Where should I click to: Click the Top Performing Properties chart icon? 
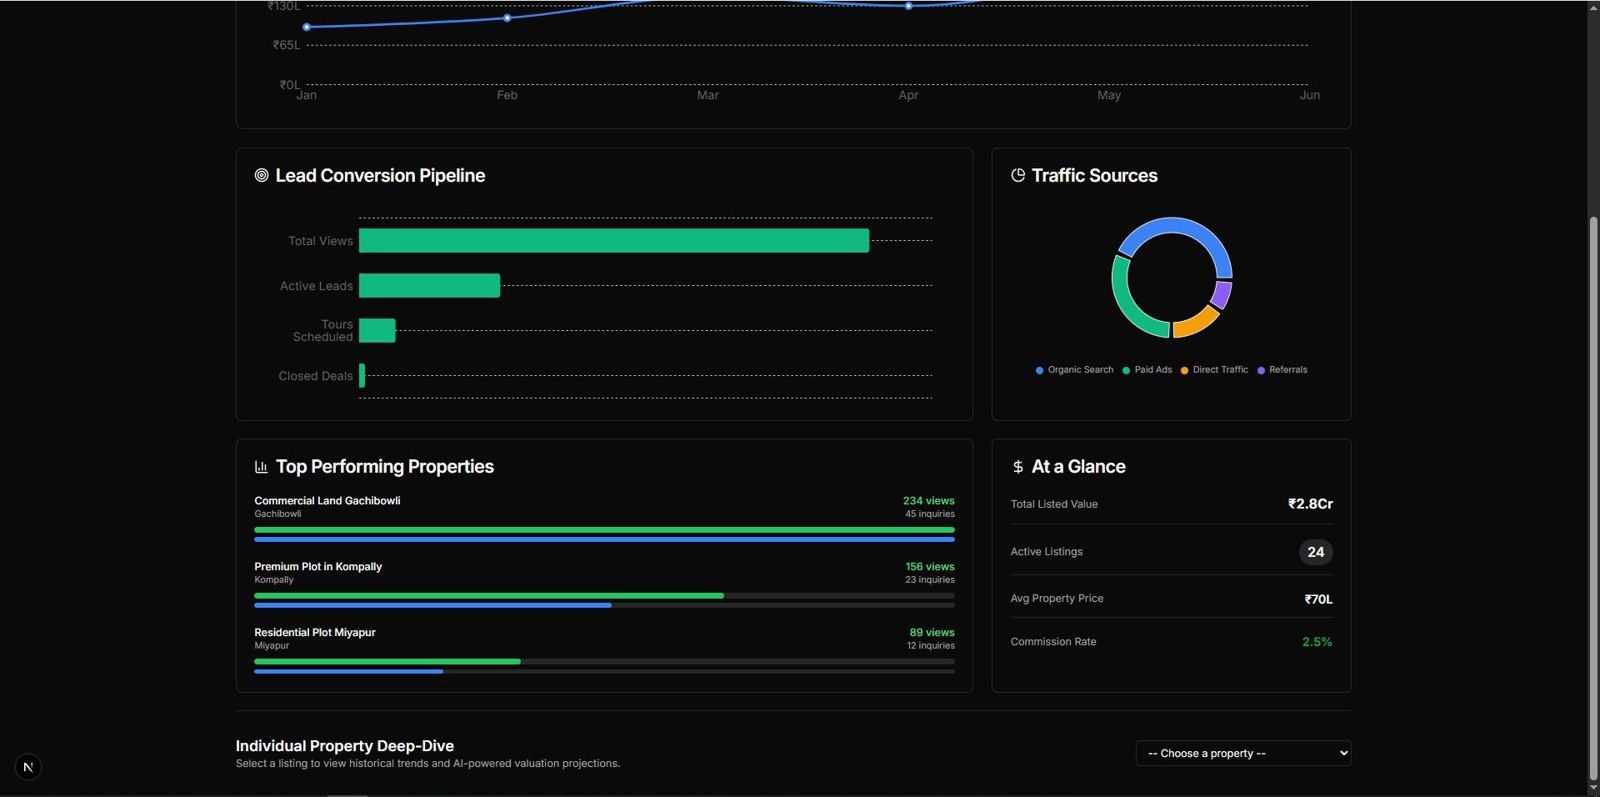click(261, 466)
